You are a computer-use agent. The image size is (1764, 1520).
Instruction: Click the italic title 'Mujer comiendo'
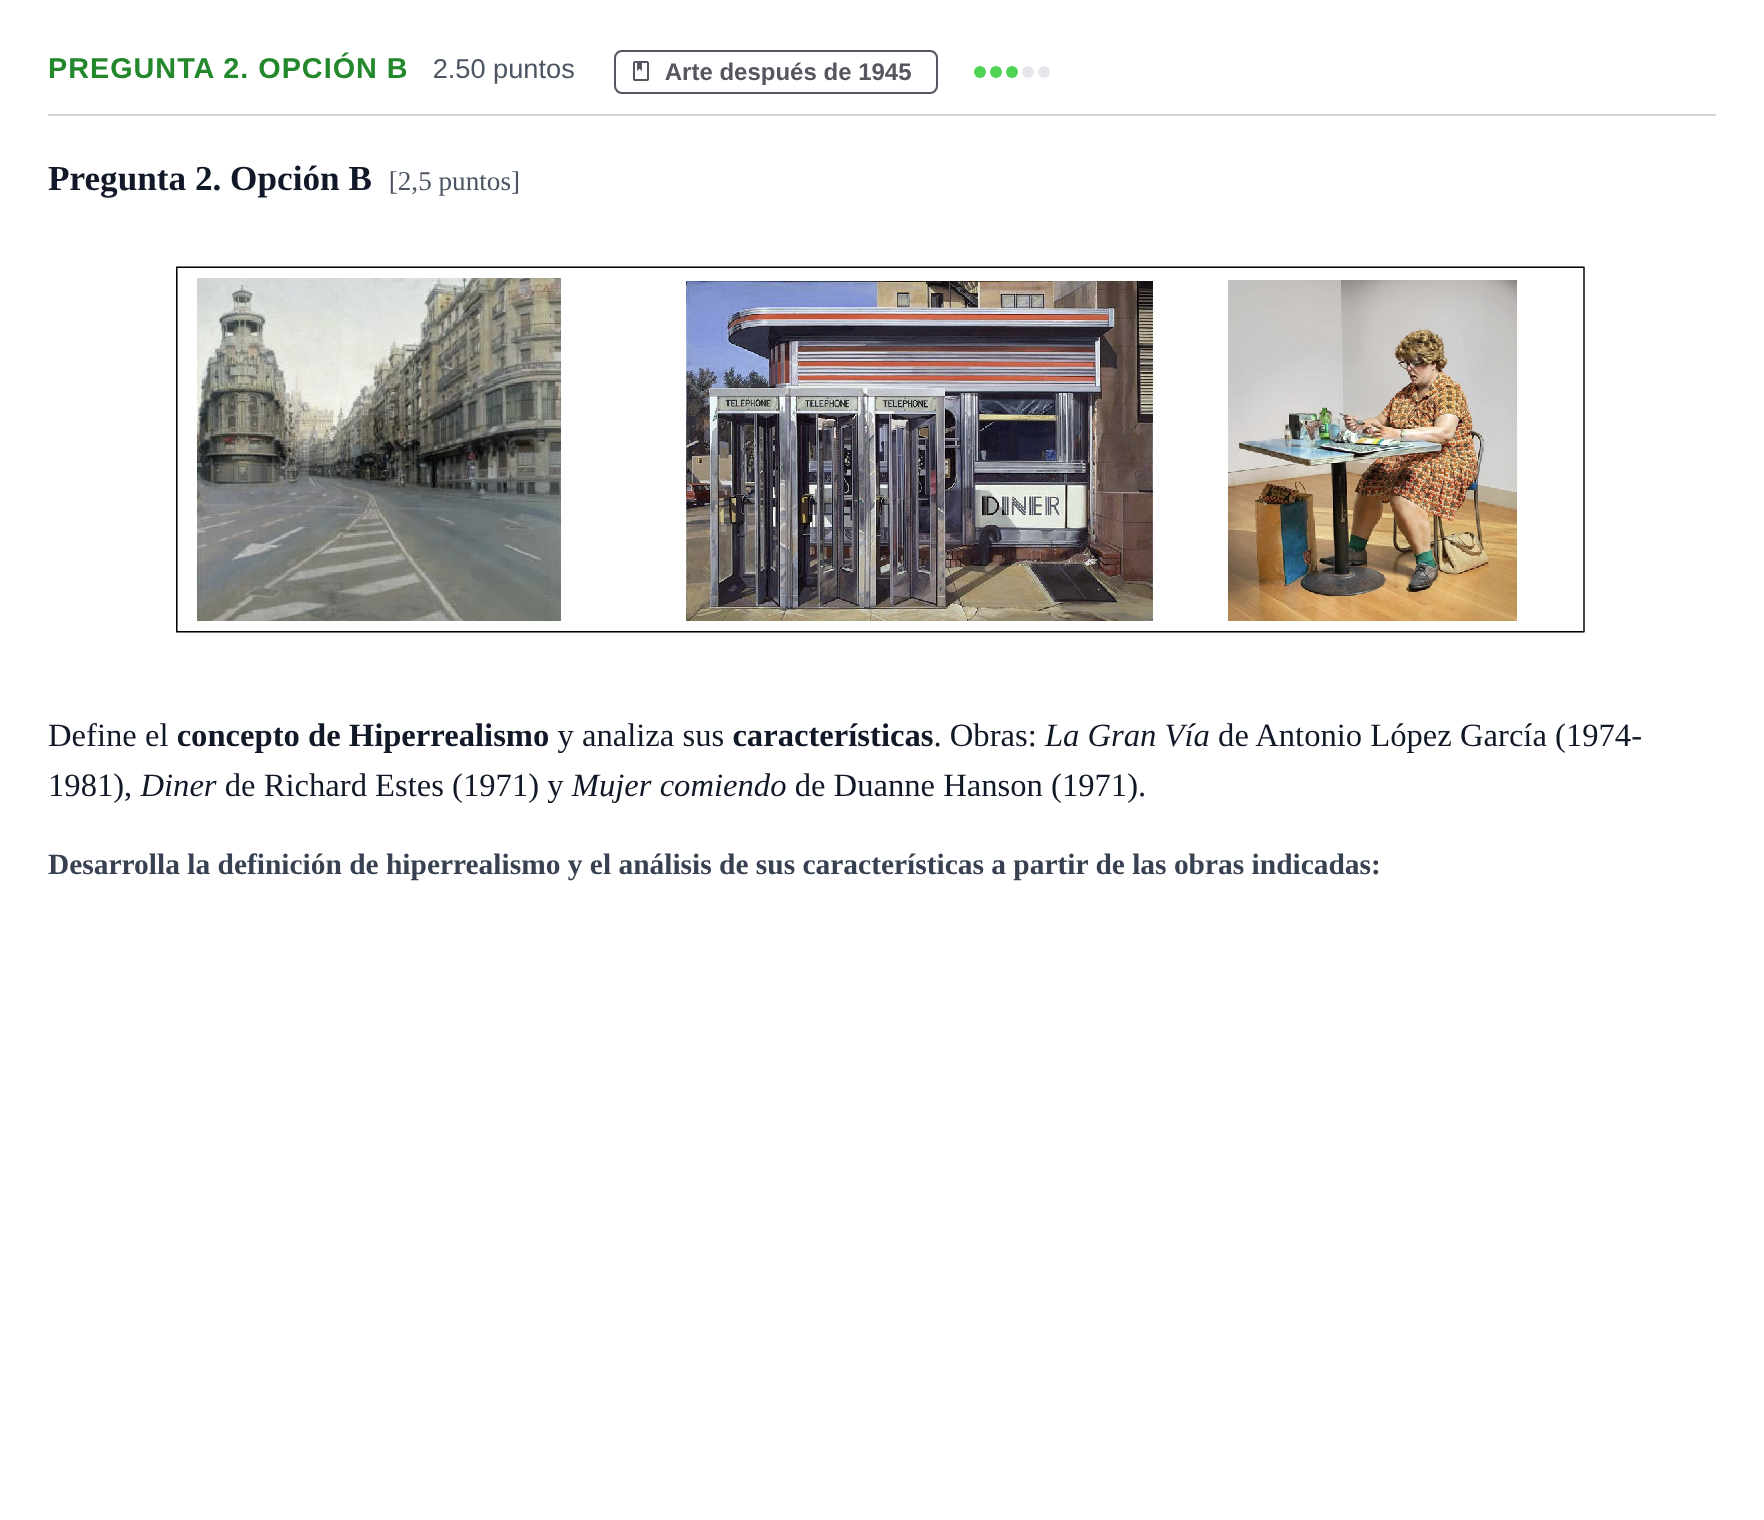[679, 786]
